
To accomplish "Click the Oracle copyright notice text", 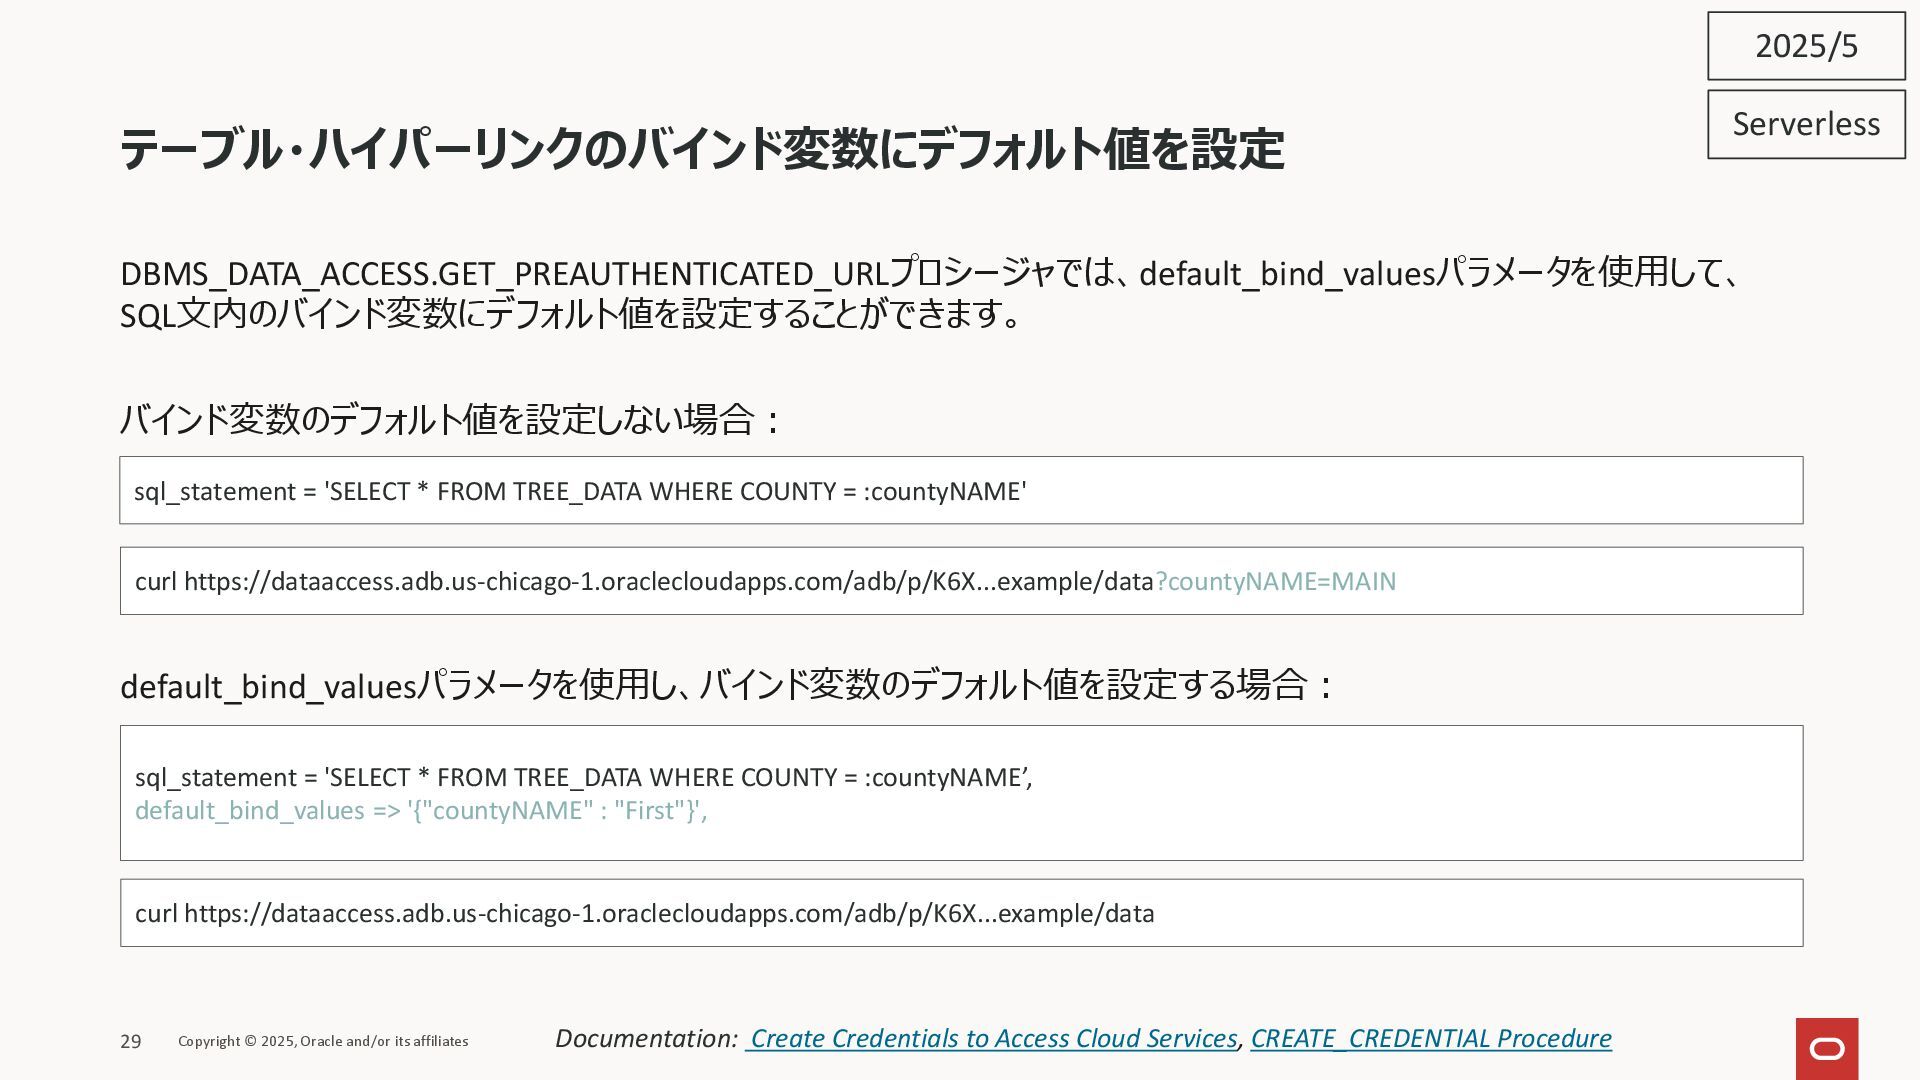I will point(323,1041).
